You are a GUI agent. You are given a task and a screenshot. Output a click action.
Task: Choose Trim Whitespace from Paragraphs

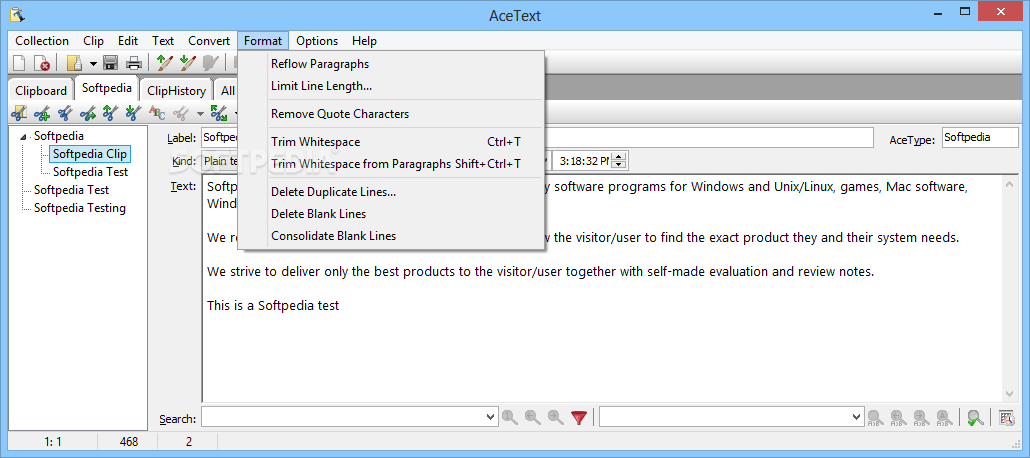coord(392,164)
